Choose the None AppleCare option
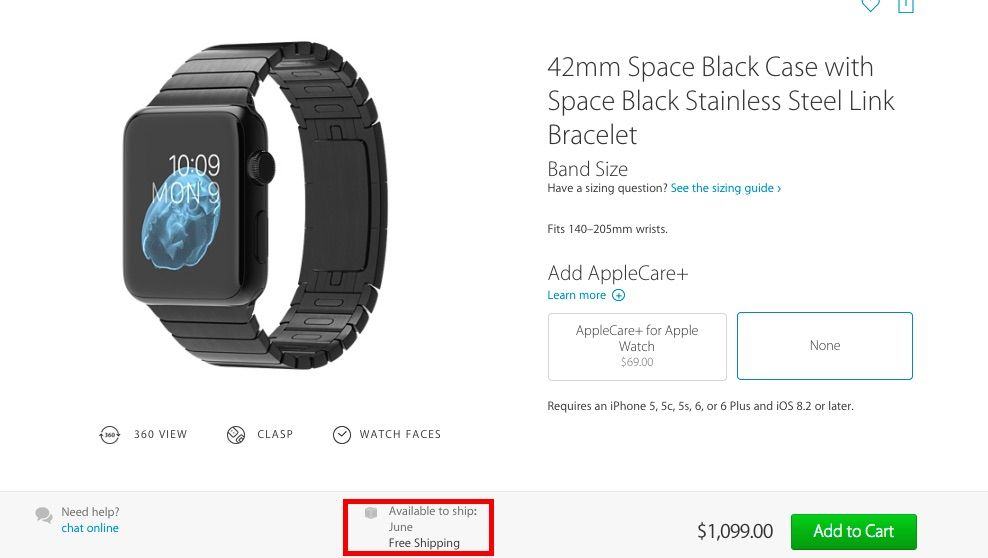The height and width of the screenshot is (558, 988). 825,346
